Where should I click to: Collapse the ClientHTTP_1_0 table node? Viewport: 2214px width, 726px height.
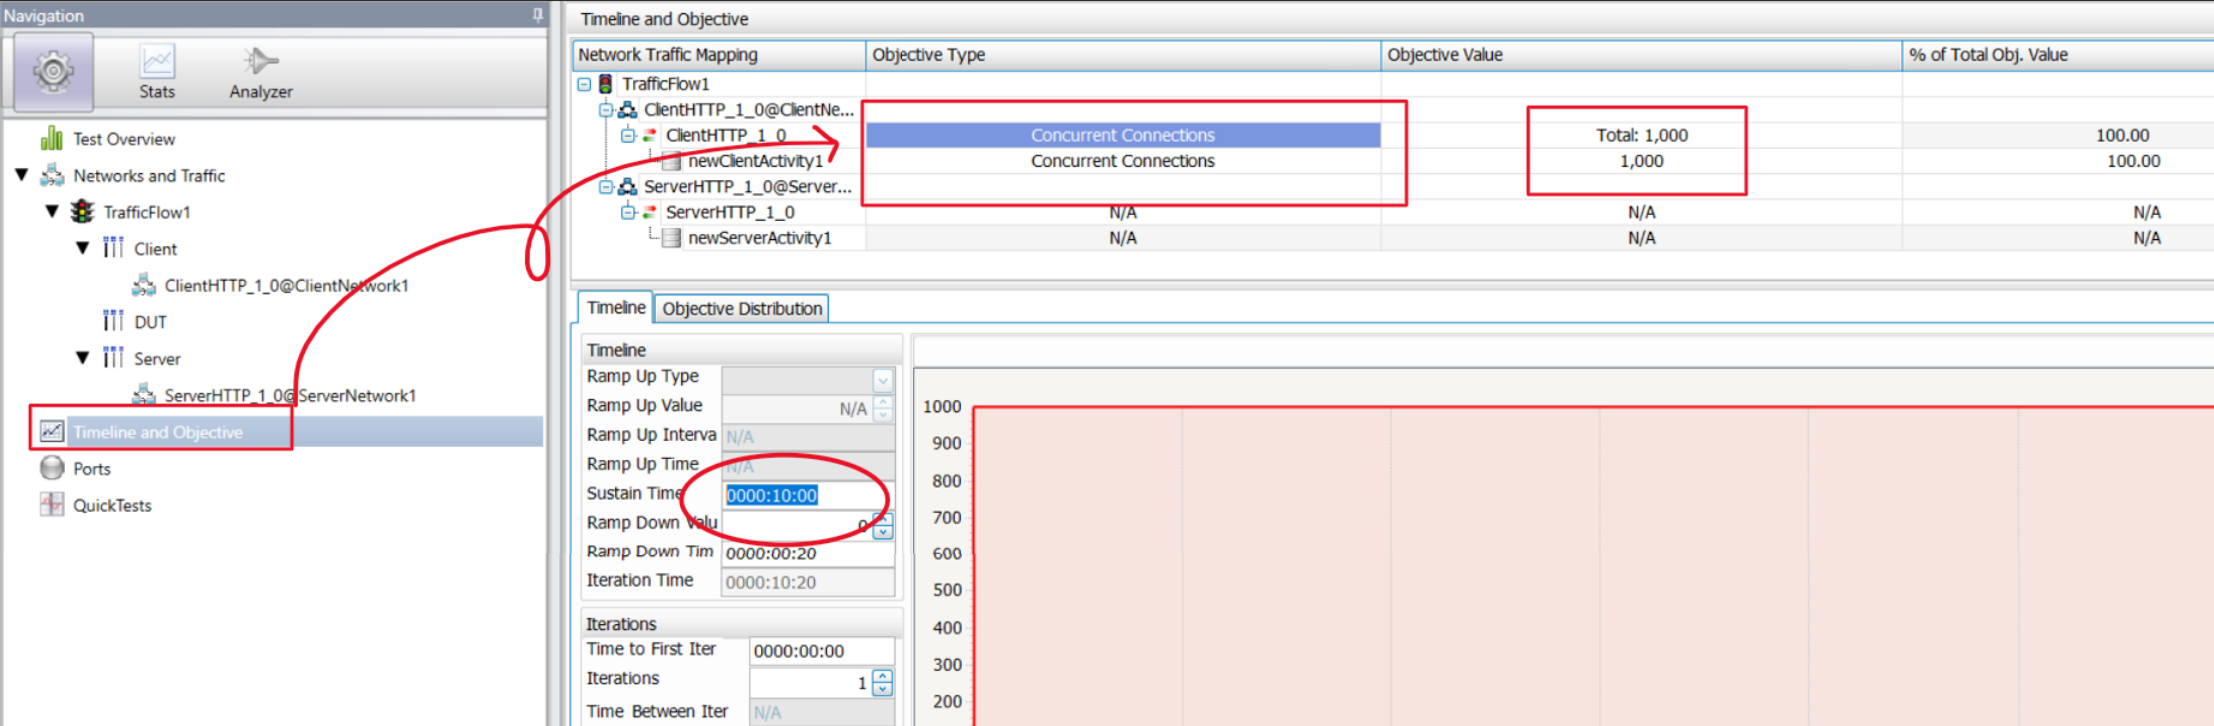click(627, 135)
